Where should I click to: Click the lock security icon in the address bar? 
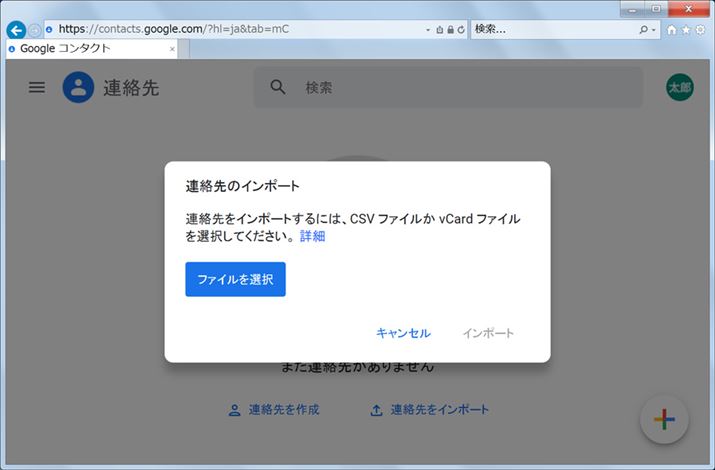[x=450, y=30]
